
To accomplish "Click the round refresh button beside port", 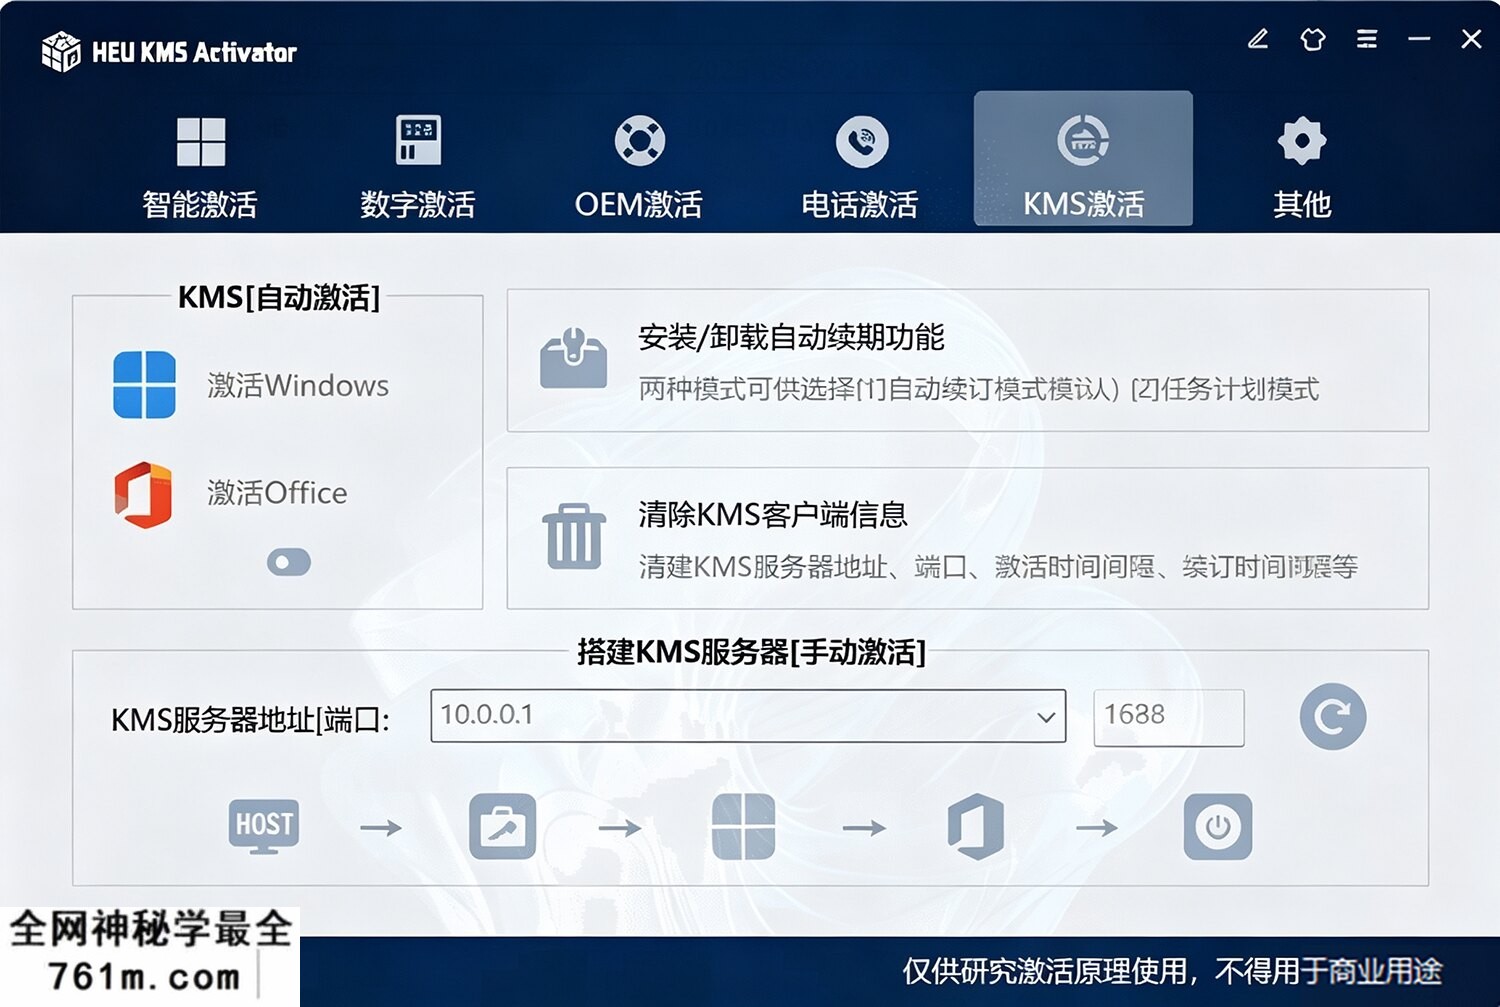I will point(1333,717).
